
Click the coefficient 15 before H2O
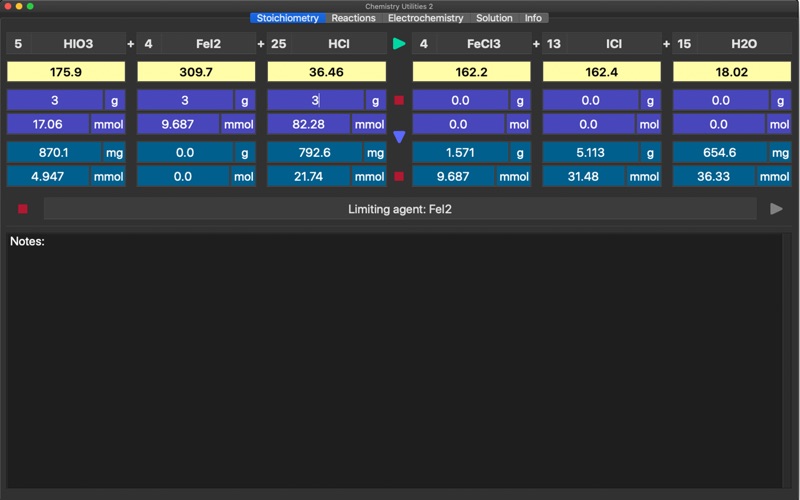tap(684, 44)
